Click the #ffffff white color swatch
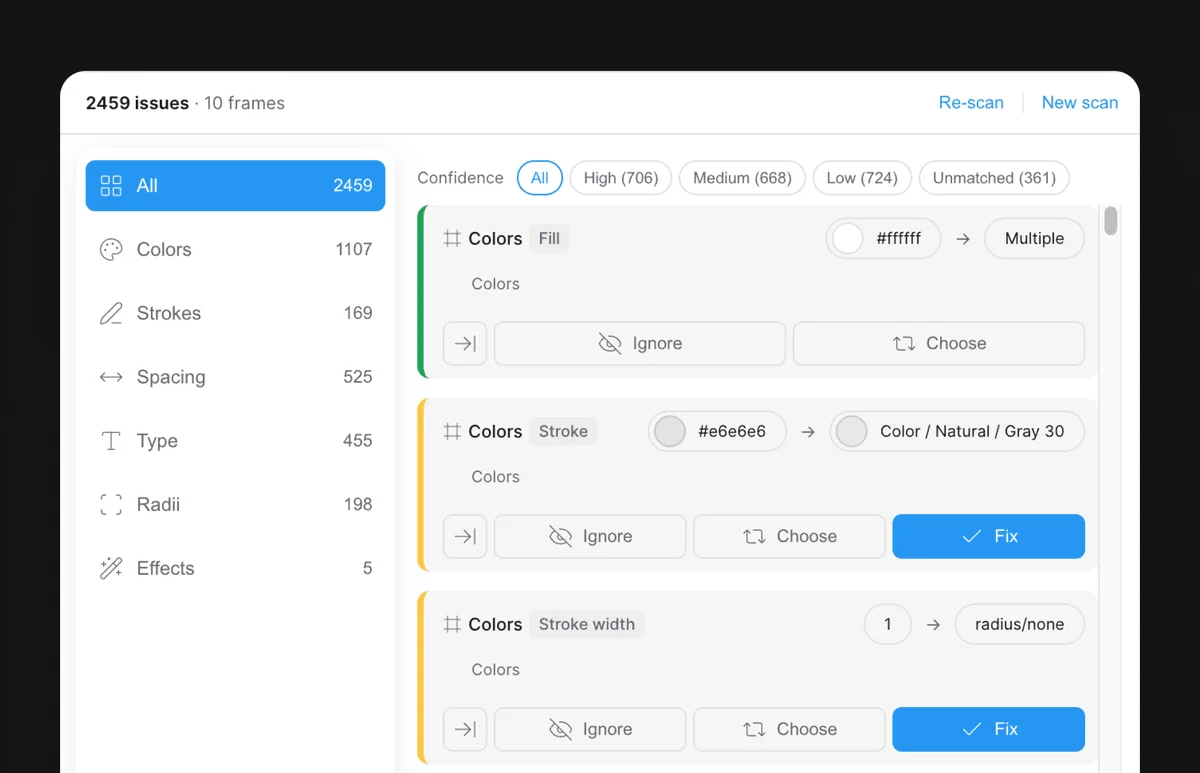The height and width of the screenshot is (773, 1200). click(847, 239)
